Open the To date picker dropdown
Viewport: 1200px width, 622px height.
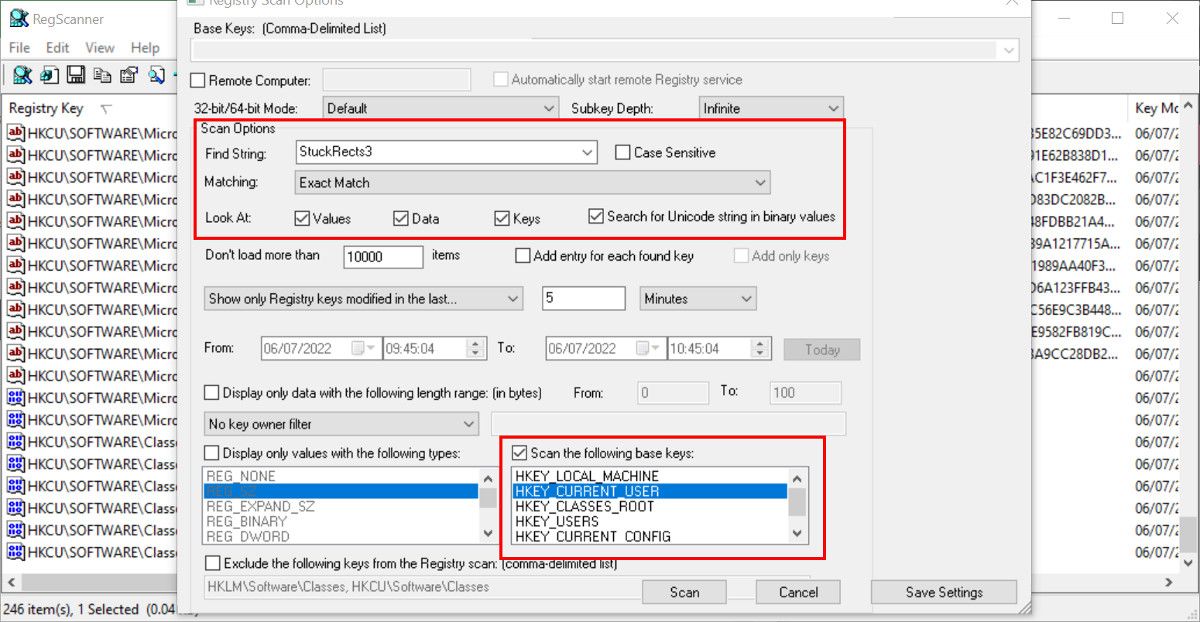[649, 349]
